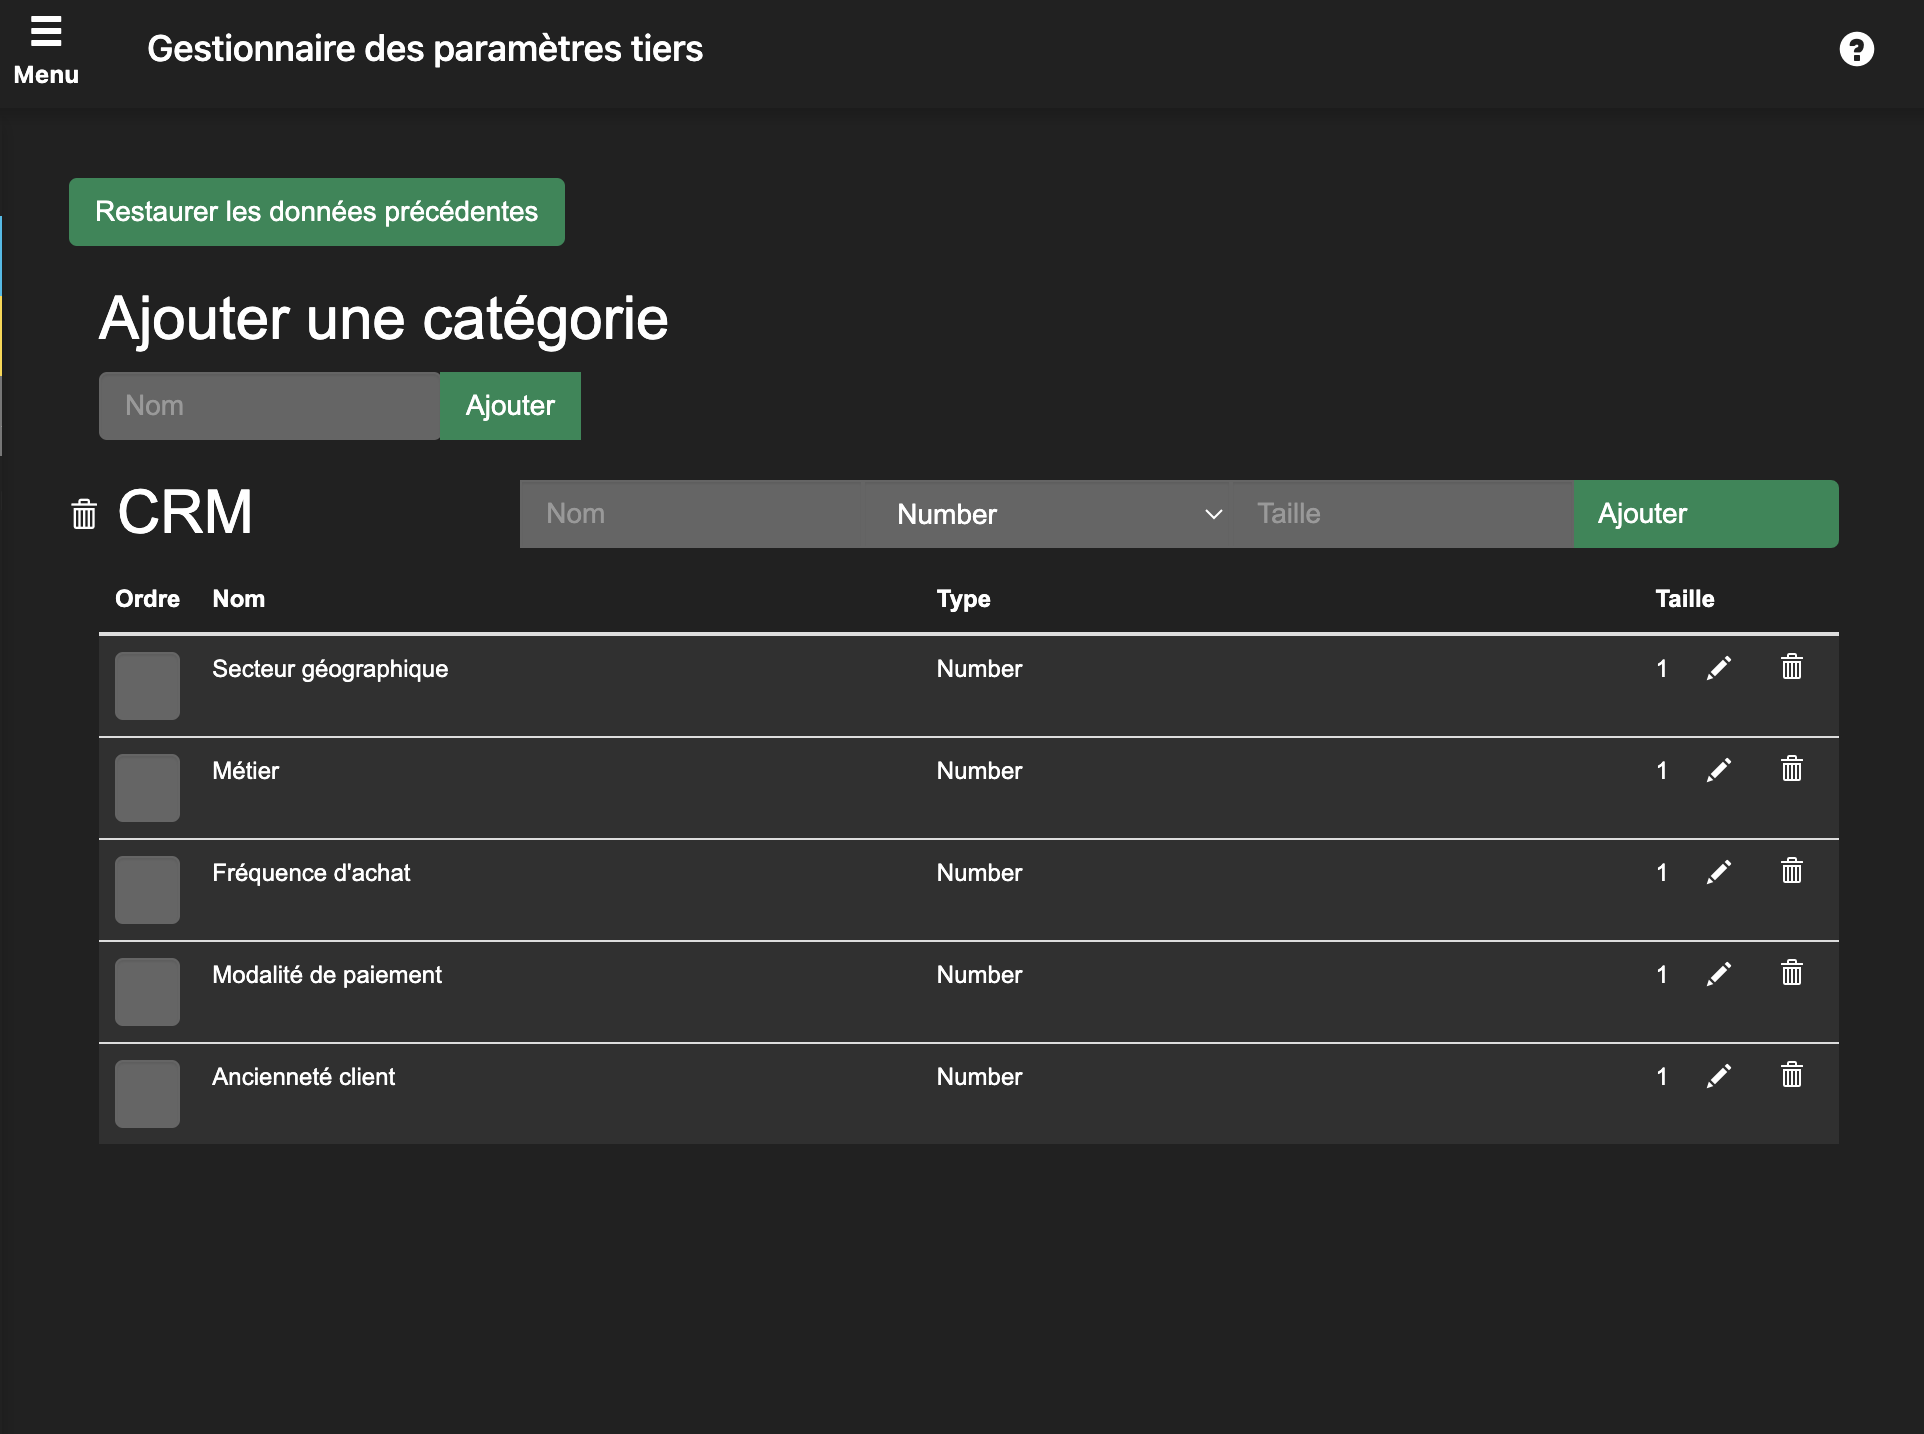Delete the Modalité de paiement row
Image resolution: width=1924 pixels, height=1434 pixels.
[1791, 972]
